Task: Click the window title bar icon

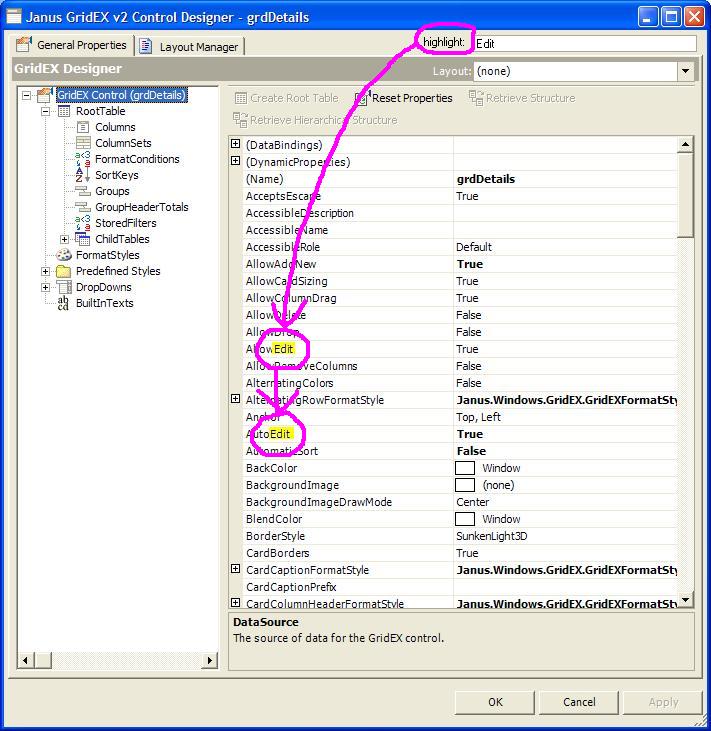Action: coord(14,17)
